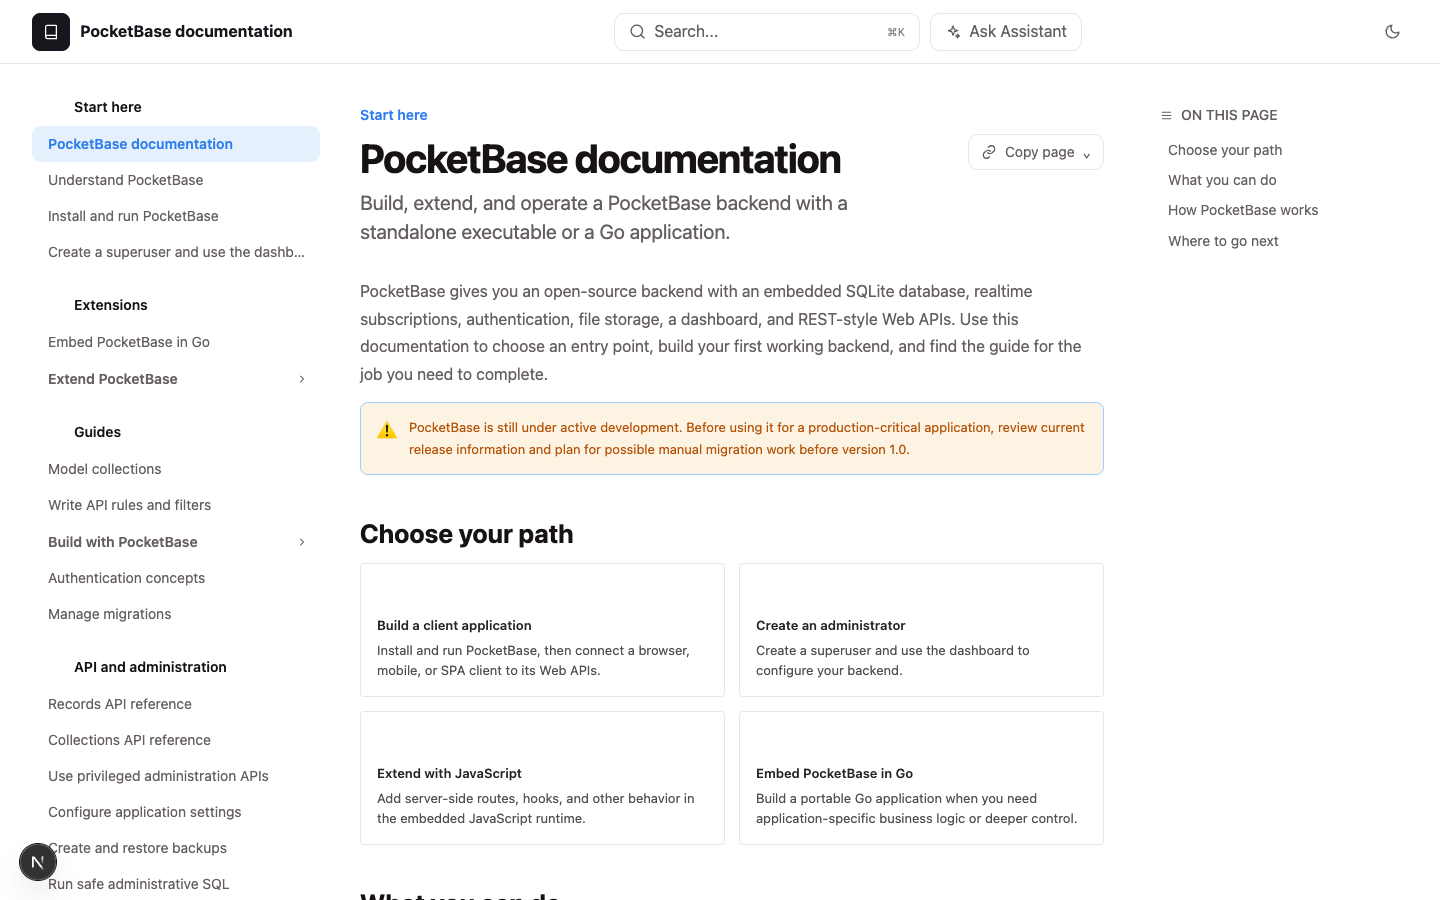Open the Copy page dropdown arrow
This screenshot has width=1440, height=900.
point(1086,154)
